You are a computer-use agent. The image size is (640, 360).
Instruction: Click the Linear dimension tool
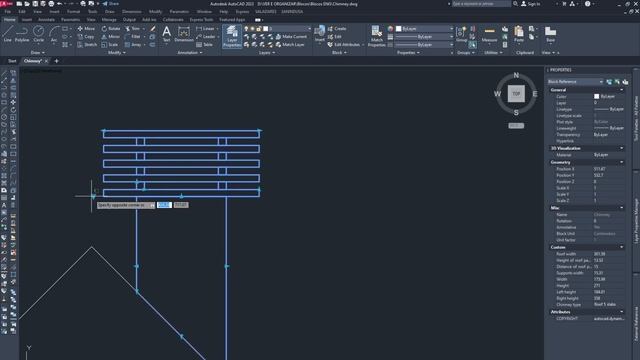pyautogui.click(x=205, y=29)
